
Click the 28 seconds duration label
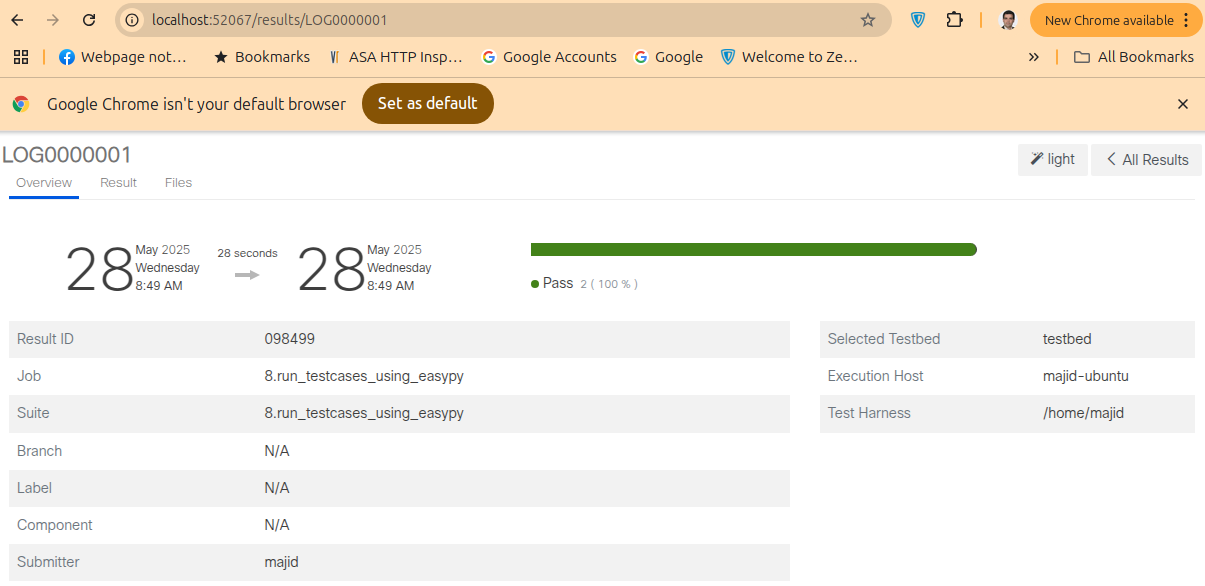tap(248, 253)
